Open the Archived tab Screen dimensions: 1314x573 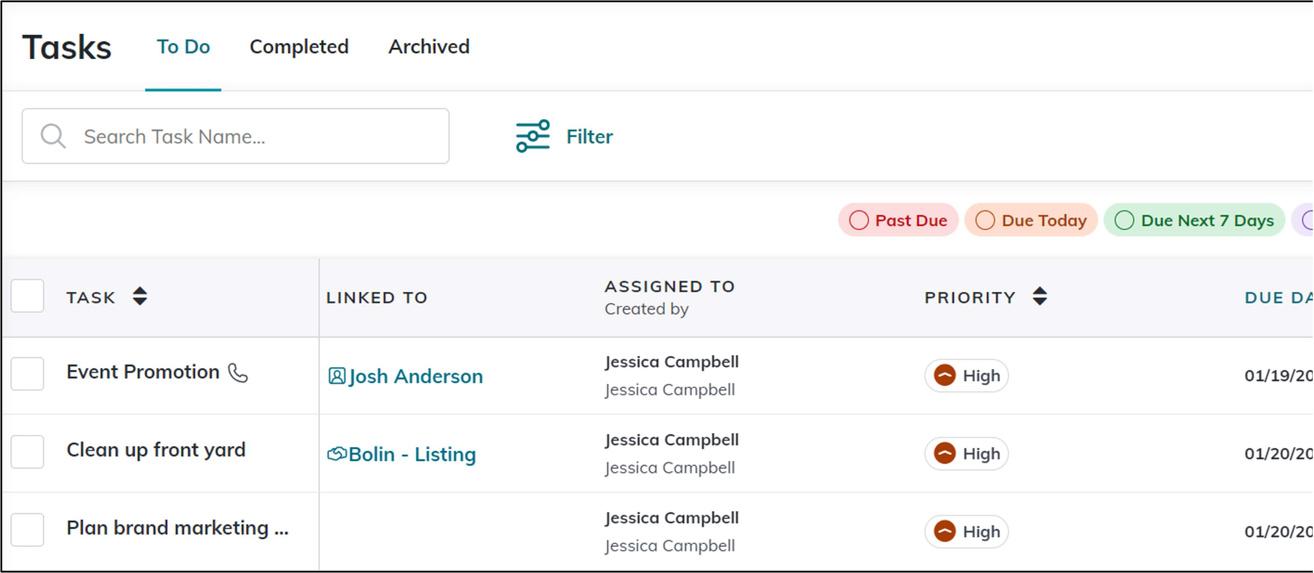coord(429,47)
